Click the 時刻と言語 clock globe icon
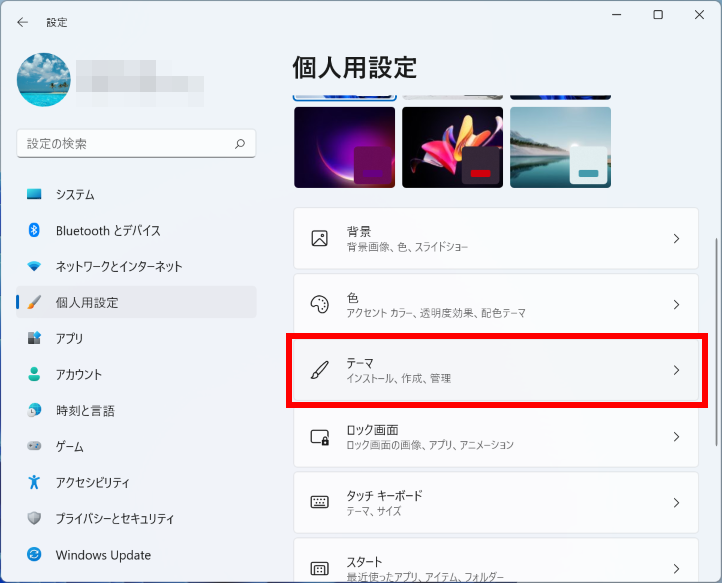This screenshot has height=583, width=722. [x=34, y=410]
